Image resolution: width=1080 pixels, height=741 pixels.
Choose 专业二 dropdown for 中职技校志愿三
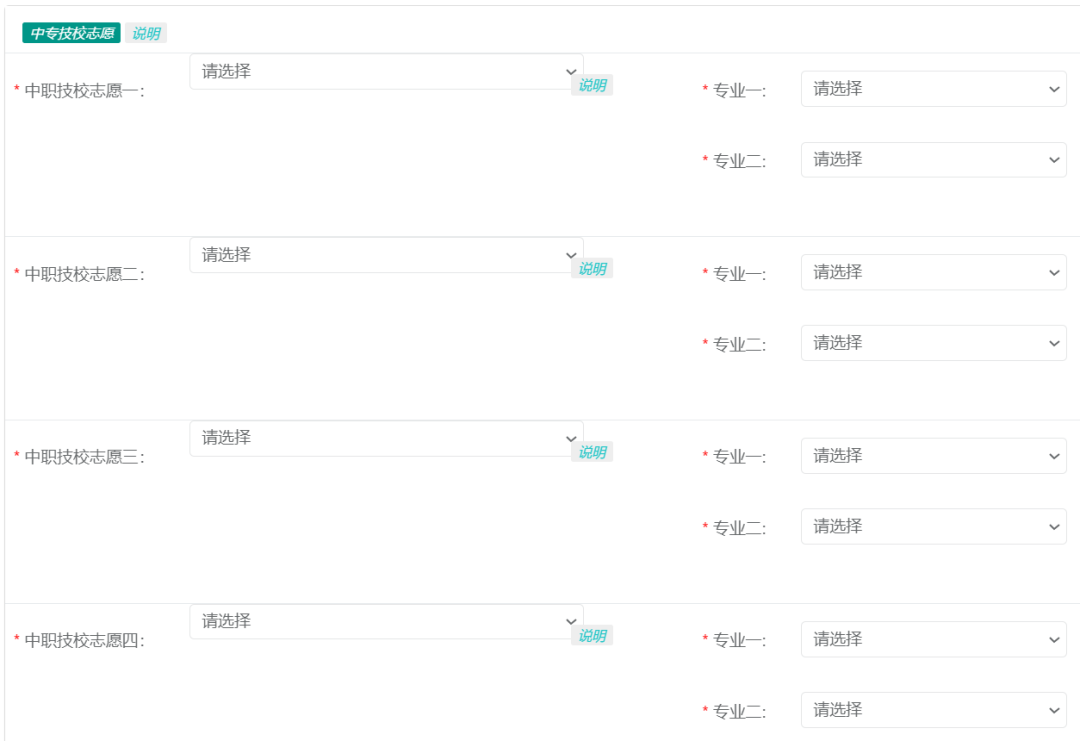[x=933, y=527]
